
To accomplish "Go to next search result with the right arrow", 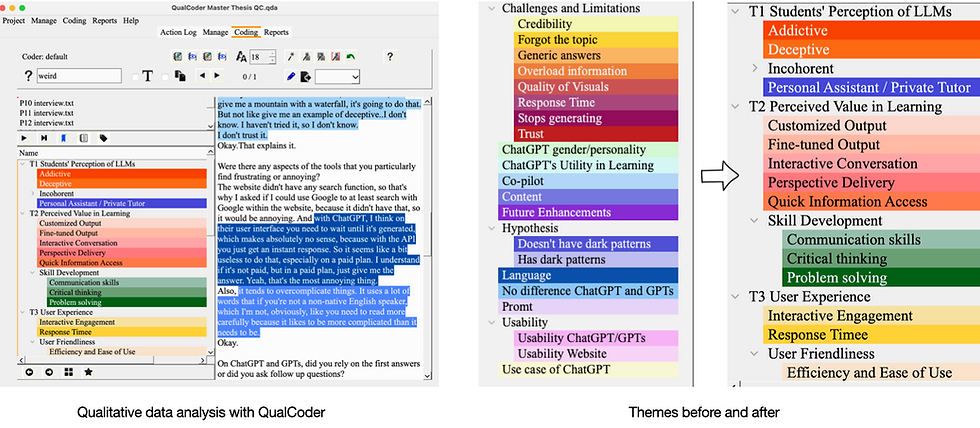I will point(217,76).
